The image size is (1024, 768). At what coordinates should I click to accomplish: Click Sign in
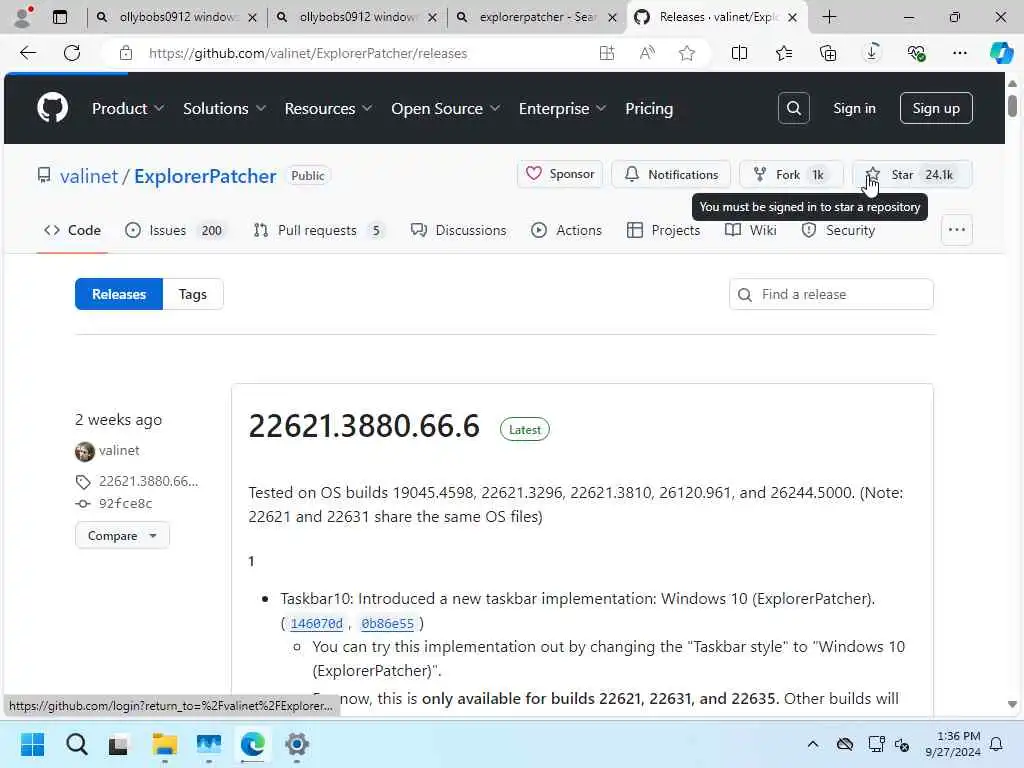854,108
